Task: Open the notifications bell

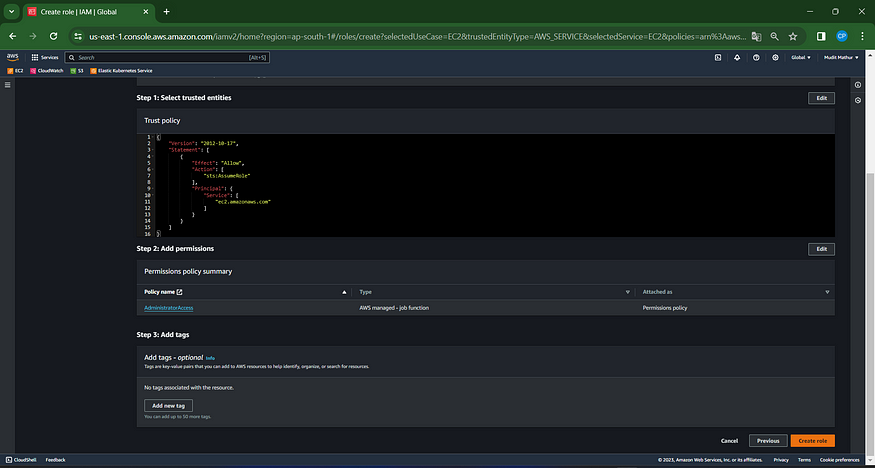Action: [737, 57]
